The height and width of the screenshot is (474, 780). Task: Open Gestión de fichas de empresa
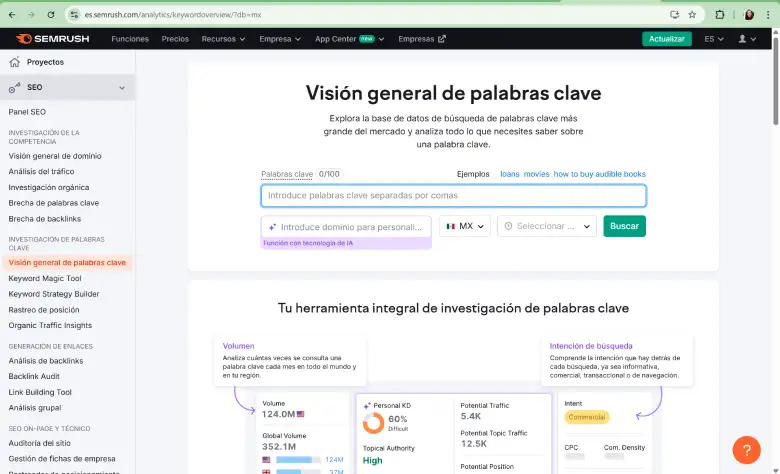[x=62, y=459]
